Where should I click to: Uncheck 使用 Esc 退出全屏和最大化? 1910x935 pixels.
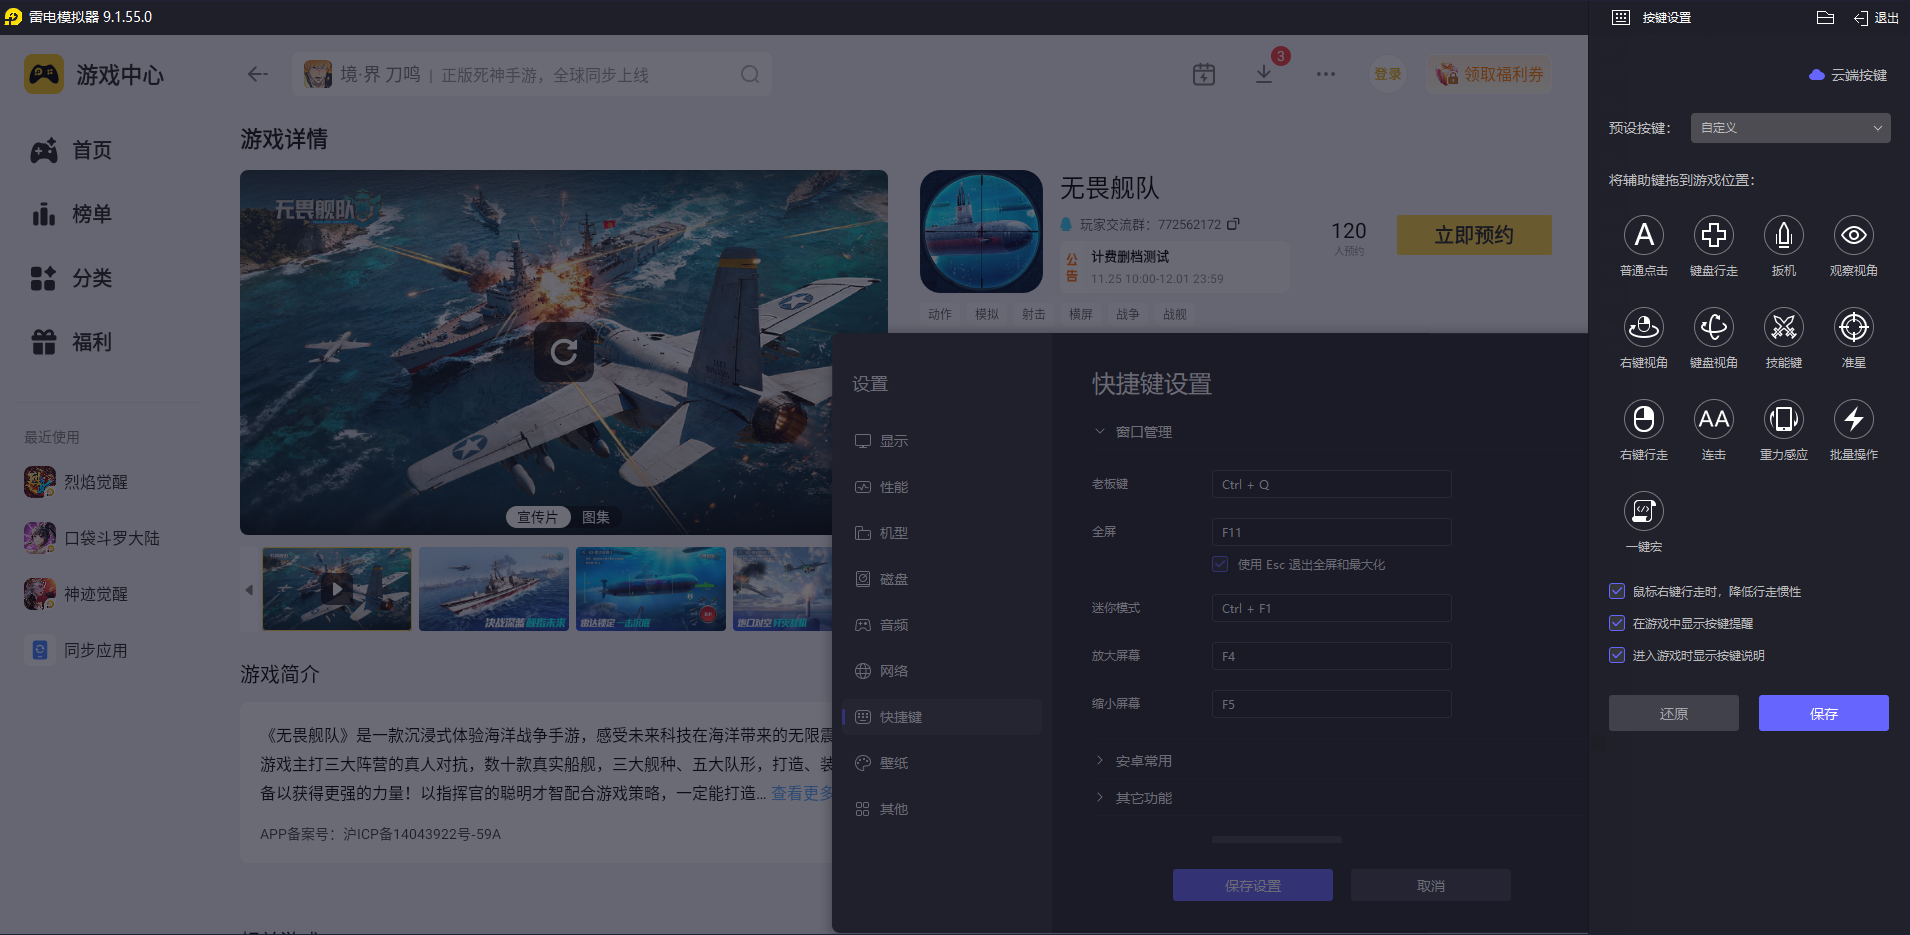1219,564
